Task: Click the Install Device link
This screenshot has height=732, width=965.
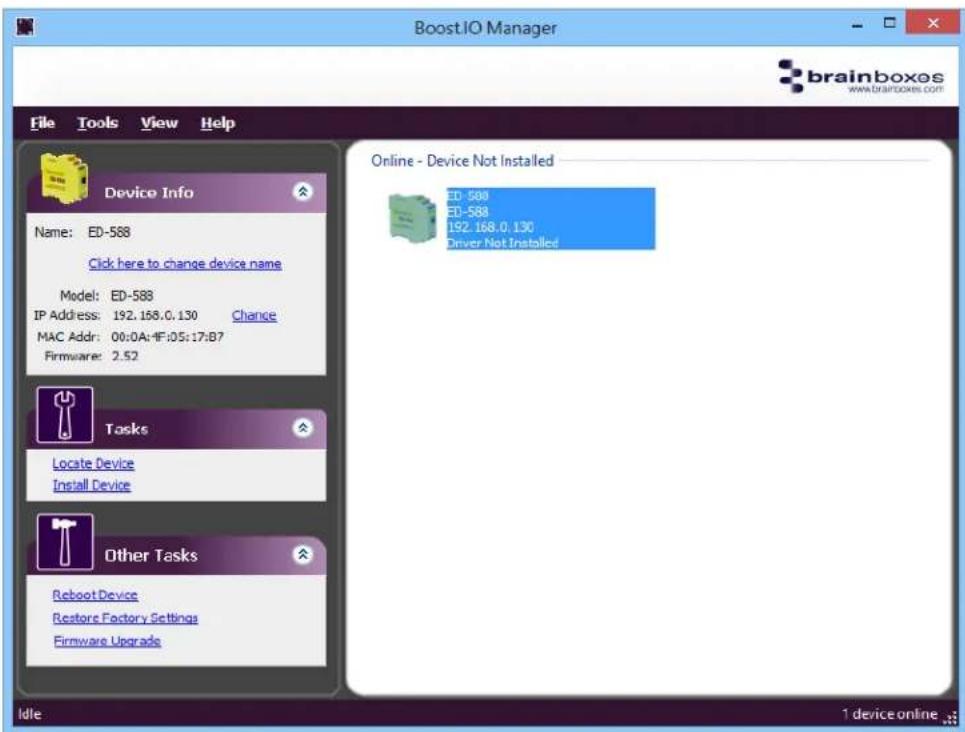Action: point(91,485)
